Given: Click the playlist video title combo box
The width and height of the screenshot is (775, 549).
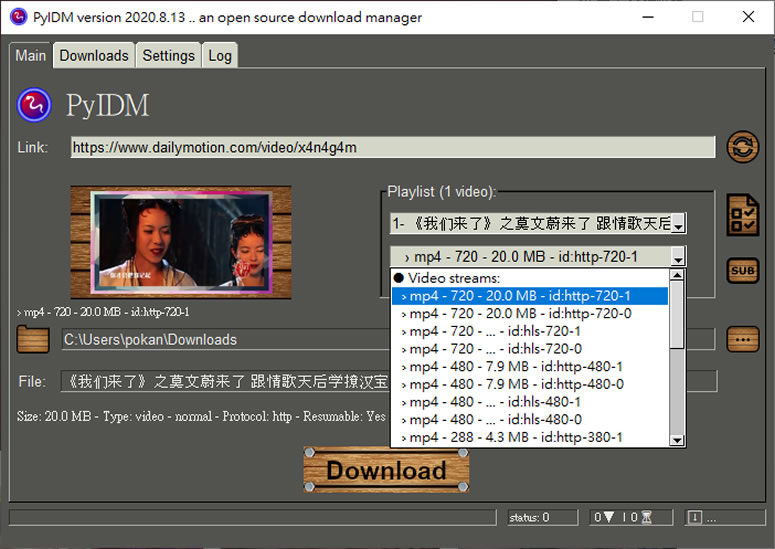Looking at the screenshot, I should (538, 224).
